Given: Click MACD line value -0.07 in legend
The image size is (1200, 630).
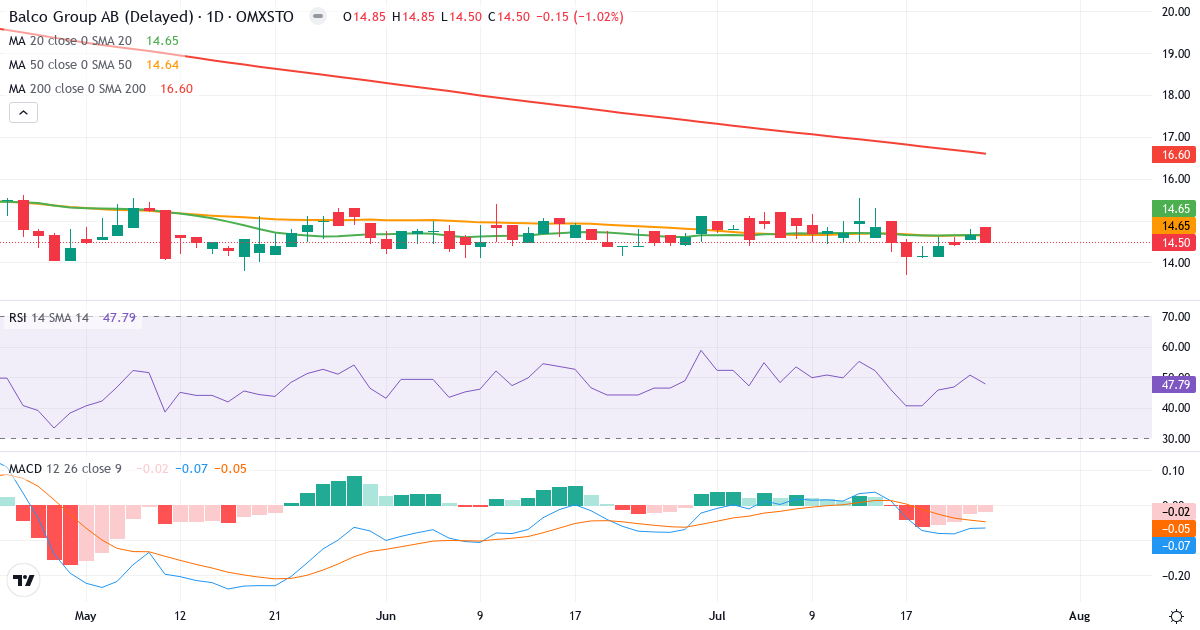Looking at the screenshot, I should 191,468.
